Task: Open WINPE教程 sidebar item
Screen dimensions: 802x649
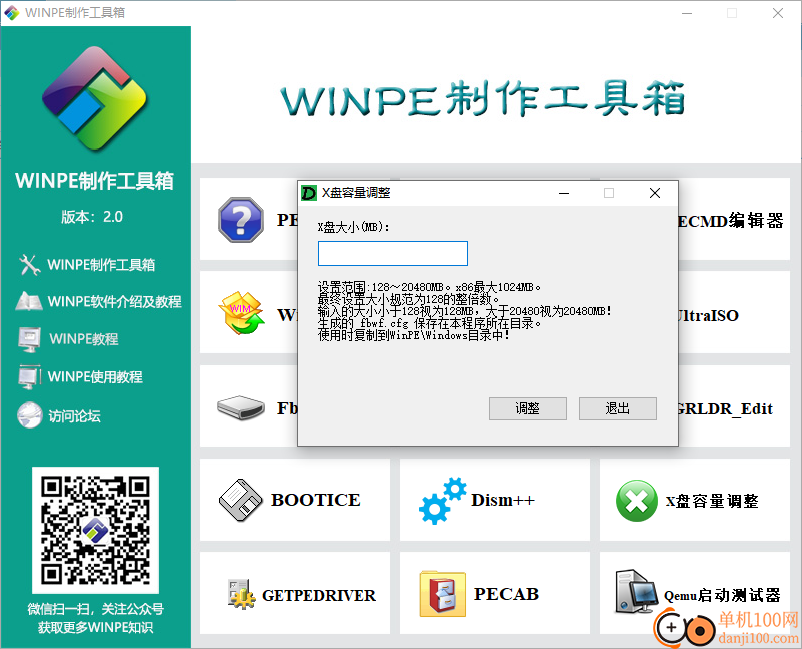Action: 84,339
